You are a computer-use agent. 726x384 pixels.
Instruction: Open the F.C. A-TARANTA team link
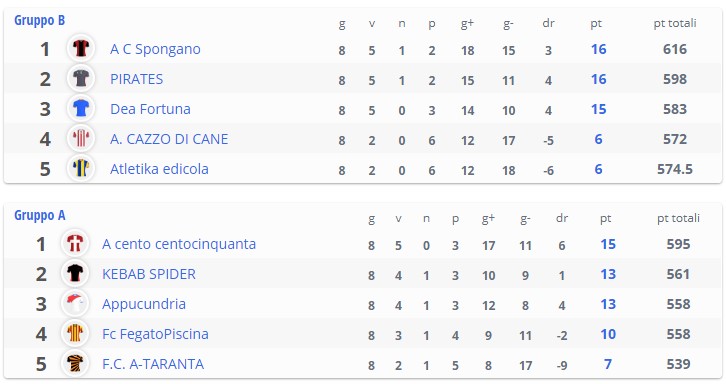(153, 364)
